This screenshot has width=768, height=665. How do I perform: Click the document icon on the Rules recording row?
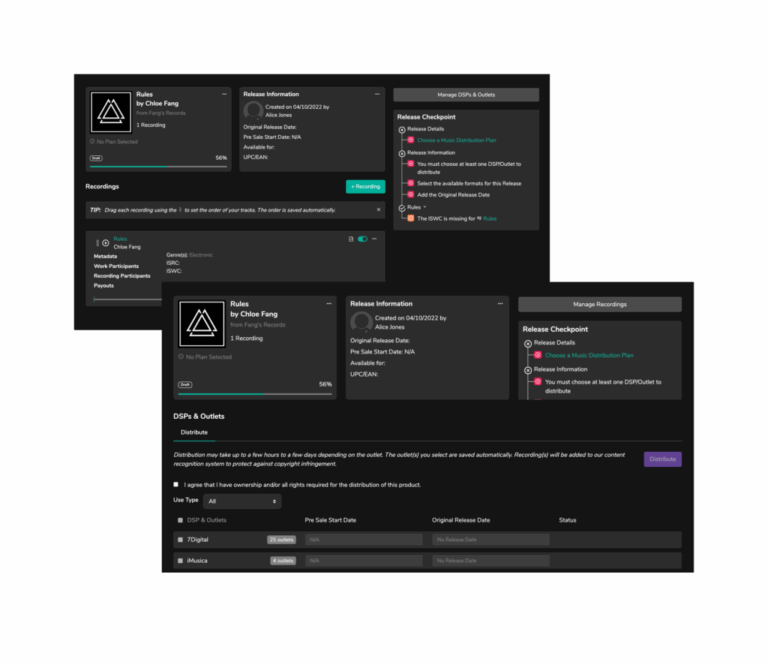point(351,239)
